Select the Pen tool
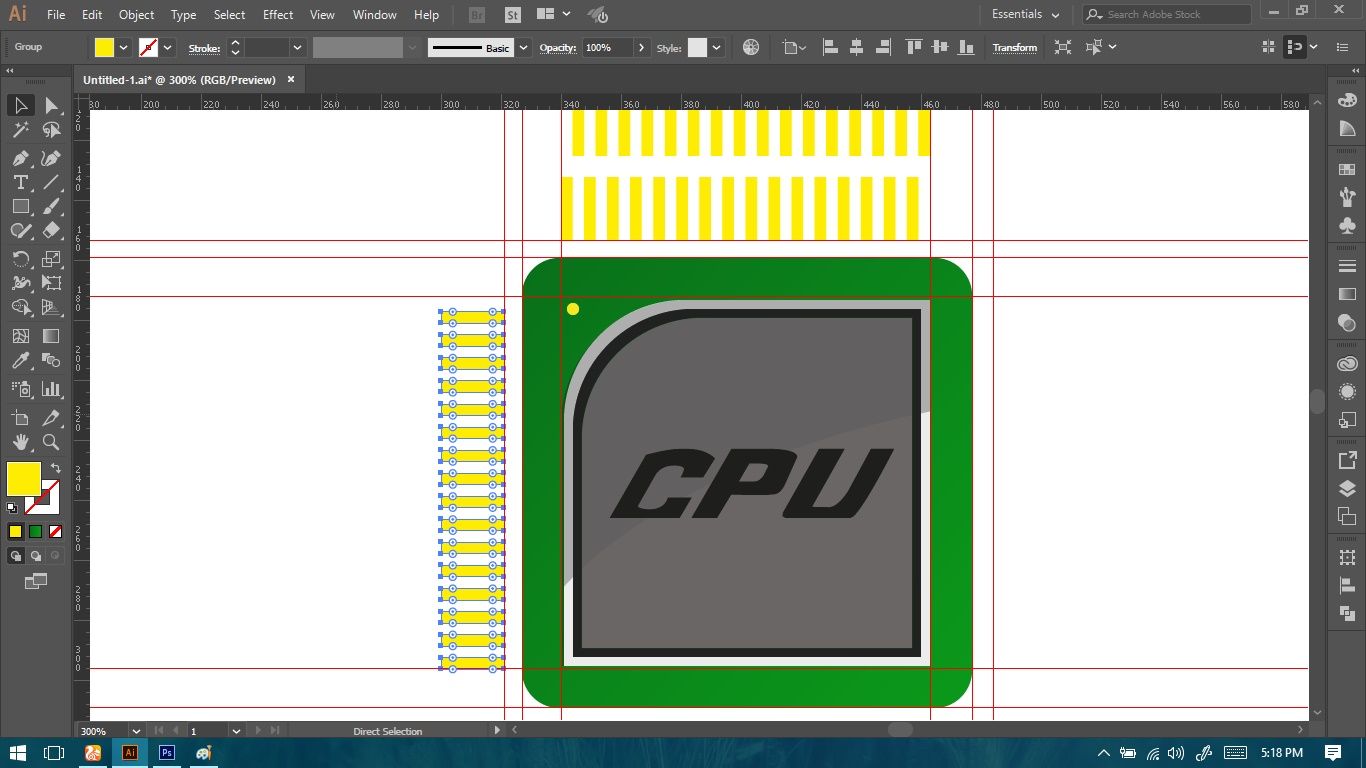This screenshot has width=1366, height=768. [20, 158]
